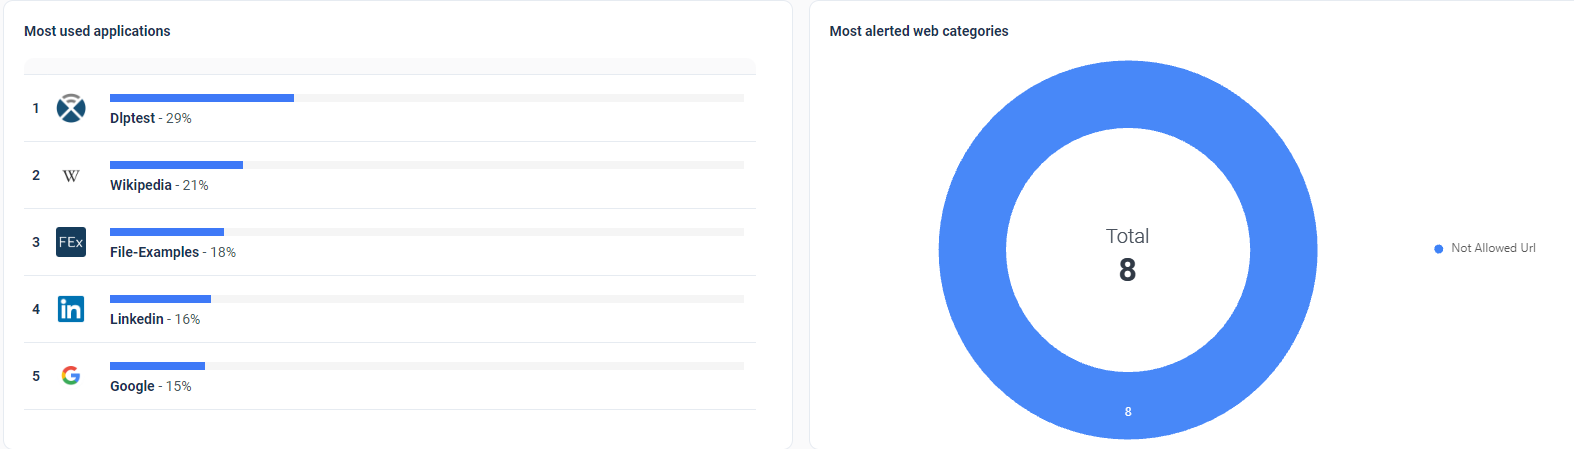Toggle the Not Allowed Url legend dot
The height and width of the screenshot is (449, 1574).
(x=1438, y=249)
